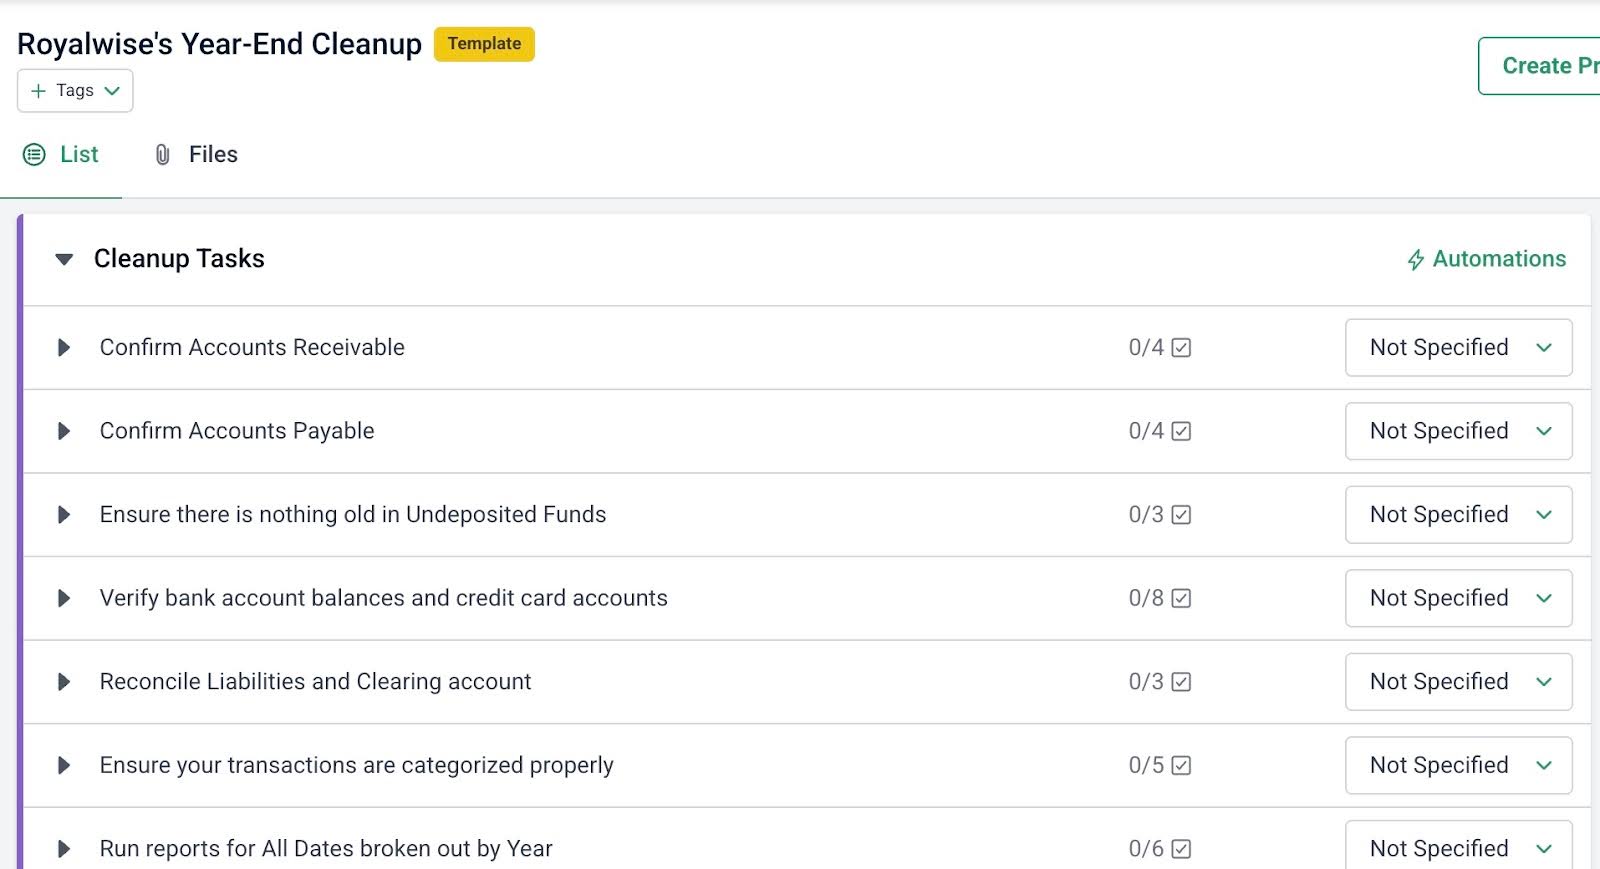The width and height of the screenshot is (1600, 869).
Task: Select Verify bank account balances and credit card accounts
Action: tap(384, 598)
